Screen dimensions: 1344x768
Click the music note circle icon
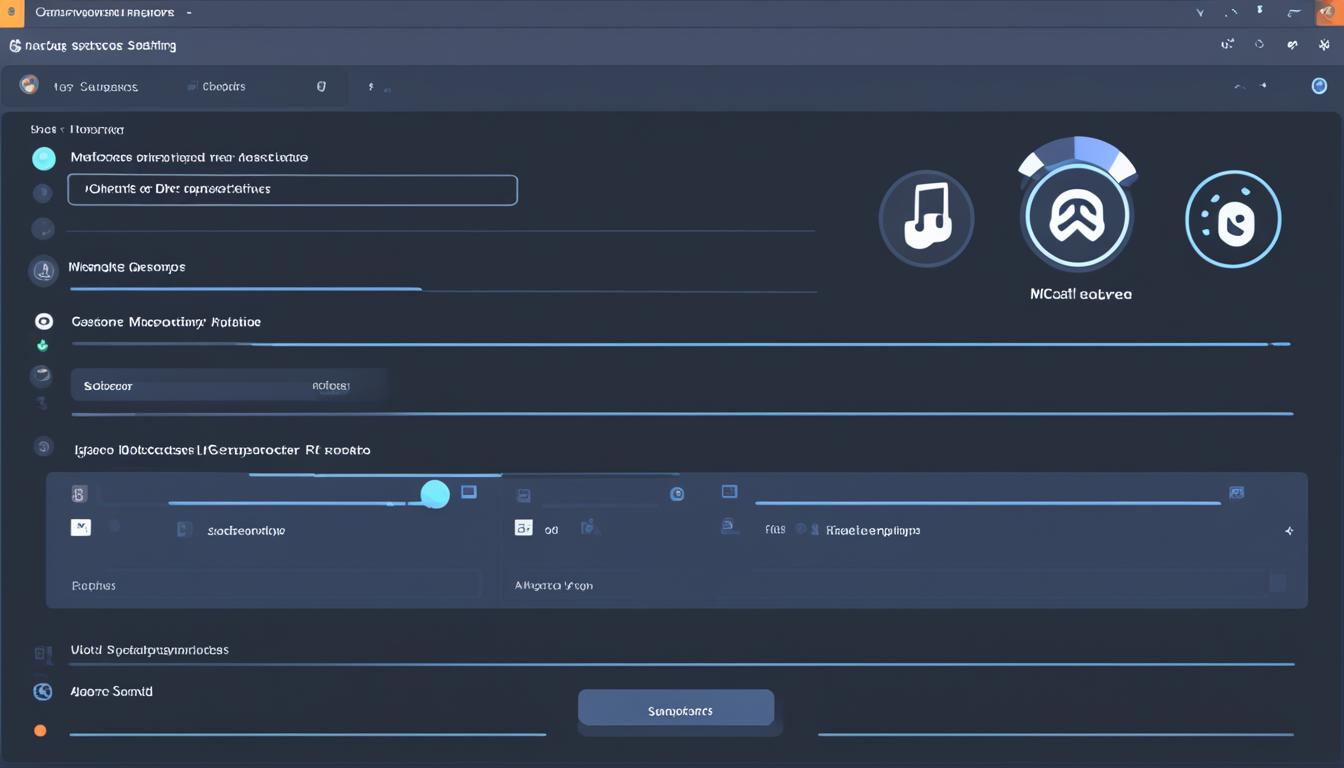926,218
